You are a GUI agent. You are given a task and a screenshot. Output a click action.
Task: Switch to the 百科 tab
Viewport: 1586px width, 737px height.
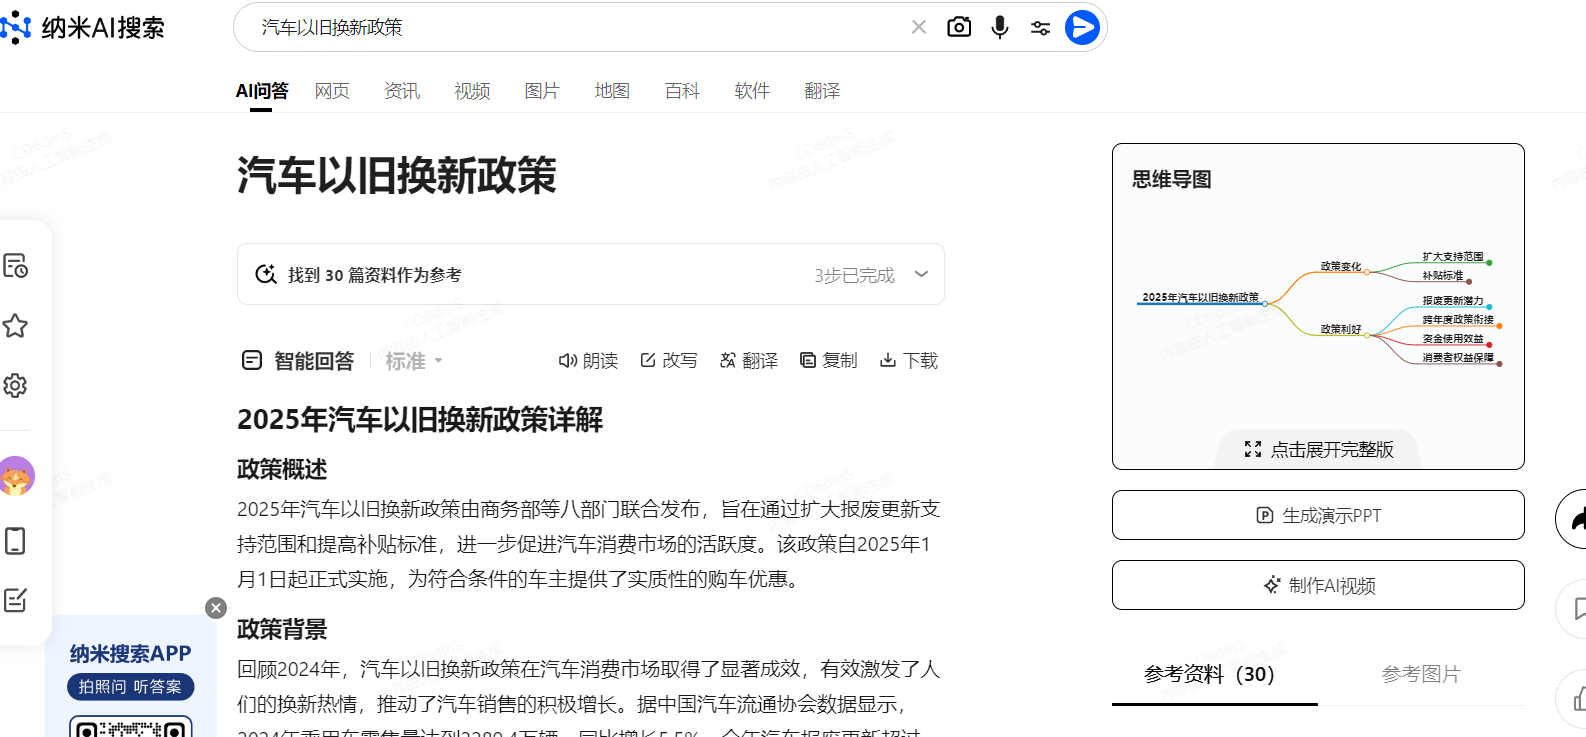coord(682,91)
